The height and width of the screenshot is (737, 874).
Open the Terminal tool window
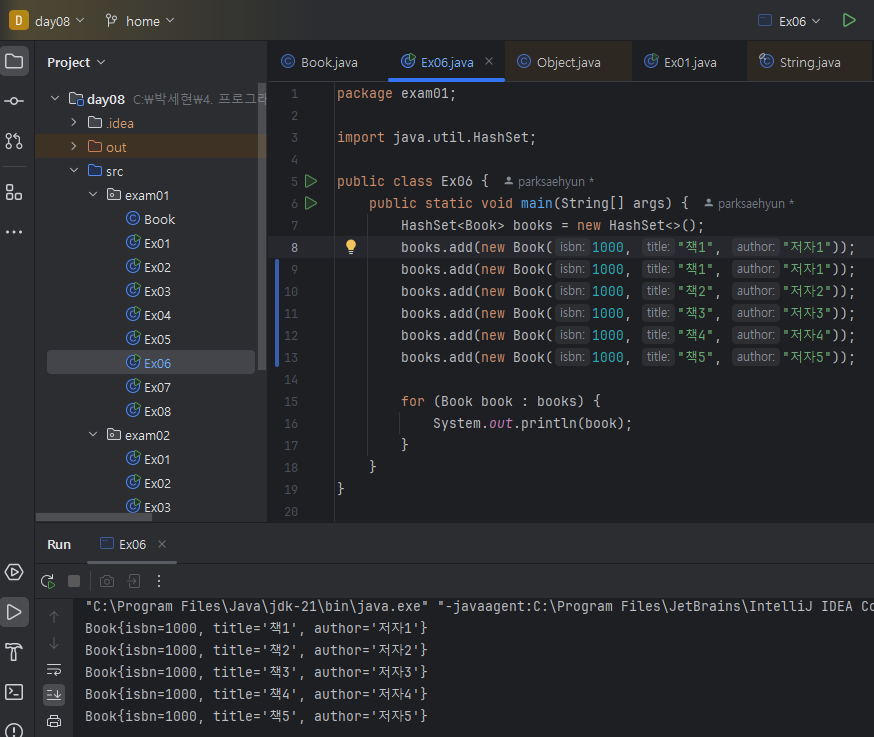click(x=14, y=691)
